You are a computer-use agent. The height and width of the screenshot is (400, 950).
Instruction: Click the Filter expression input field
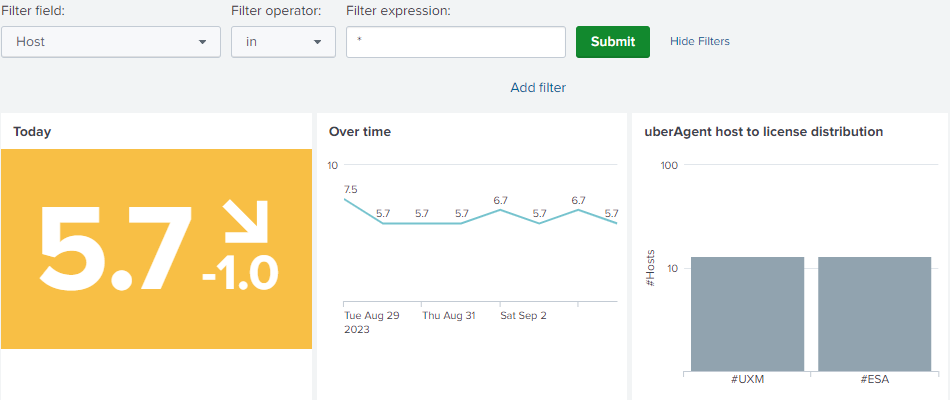pos(456,42)
